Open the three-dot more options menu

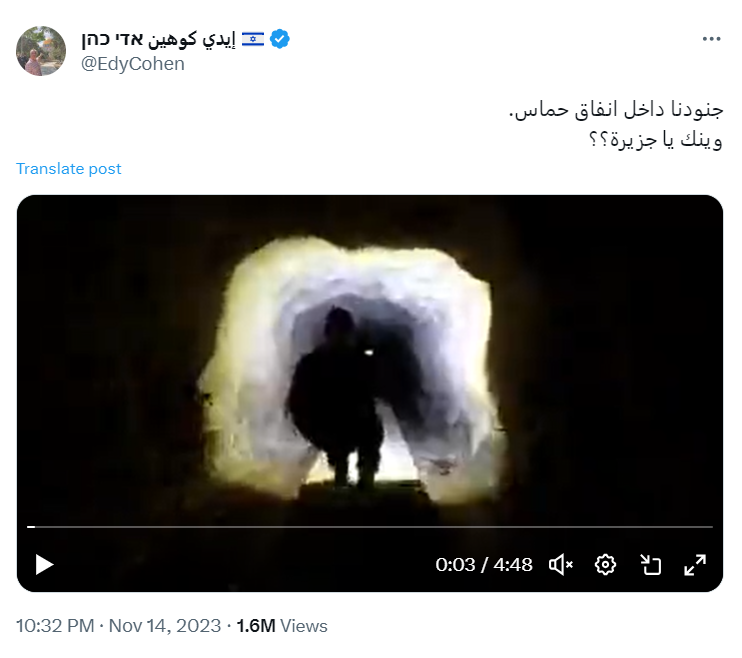point(711,39)
